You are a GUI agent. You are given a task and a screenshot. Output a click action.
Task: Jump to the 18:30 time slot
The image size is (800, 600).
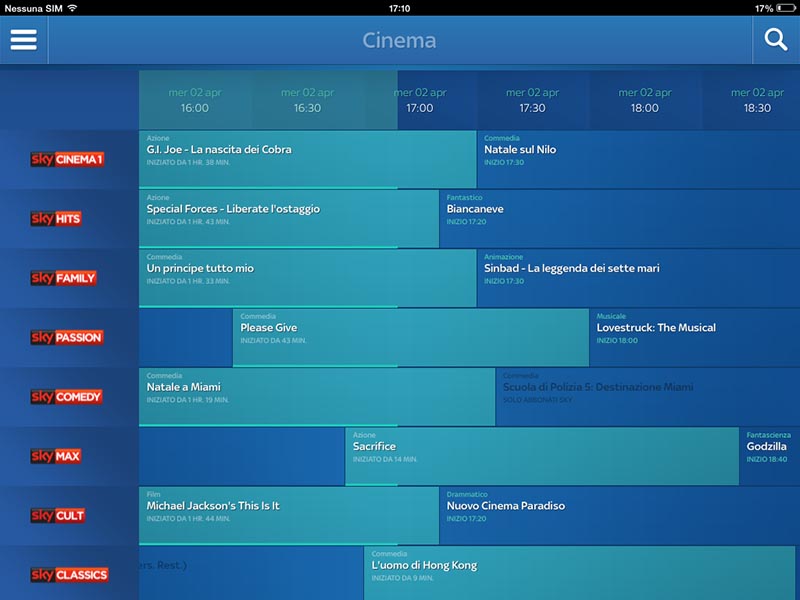(x=751, y=100)
